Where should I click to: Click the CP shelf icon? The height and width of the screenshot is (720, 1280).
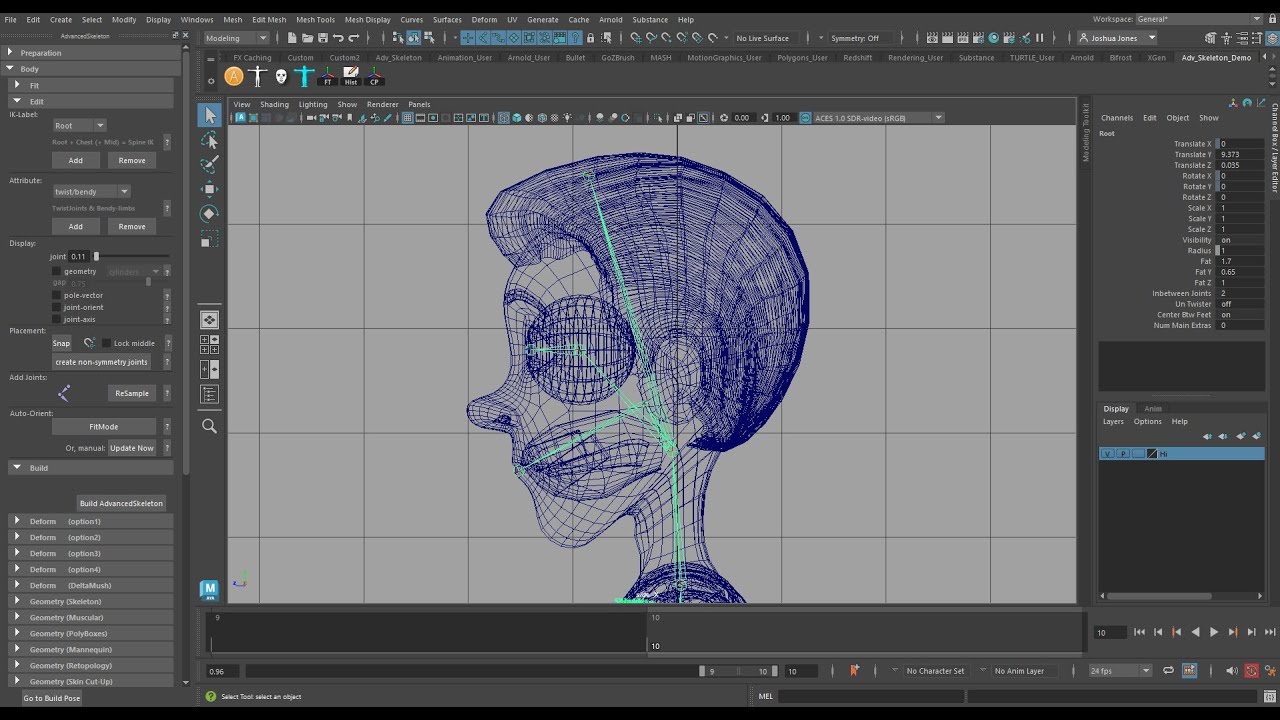(375, 76)
